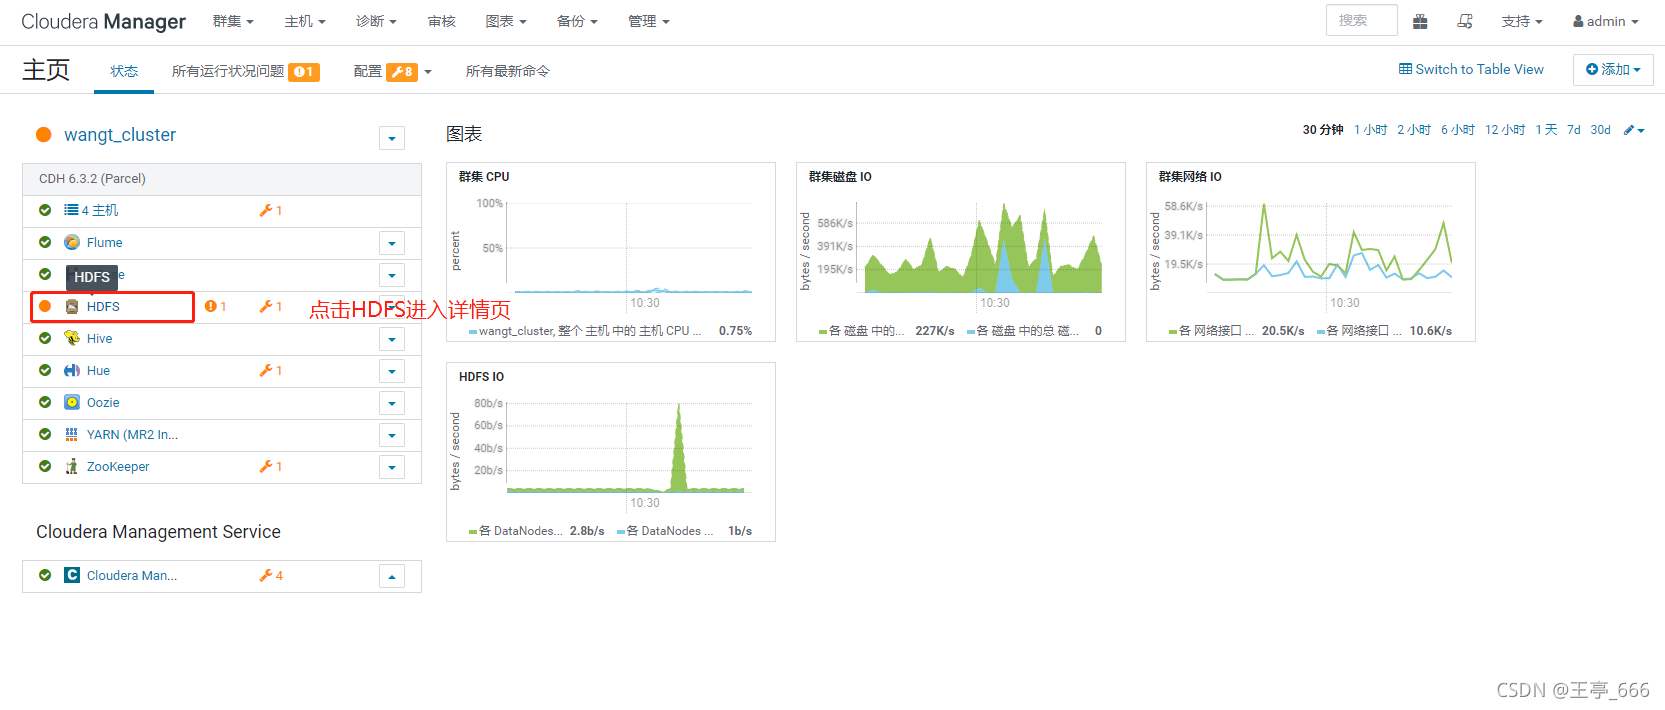1665x710 pixels.
Task: Click the Oozie service icon
Action: 72,402
